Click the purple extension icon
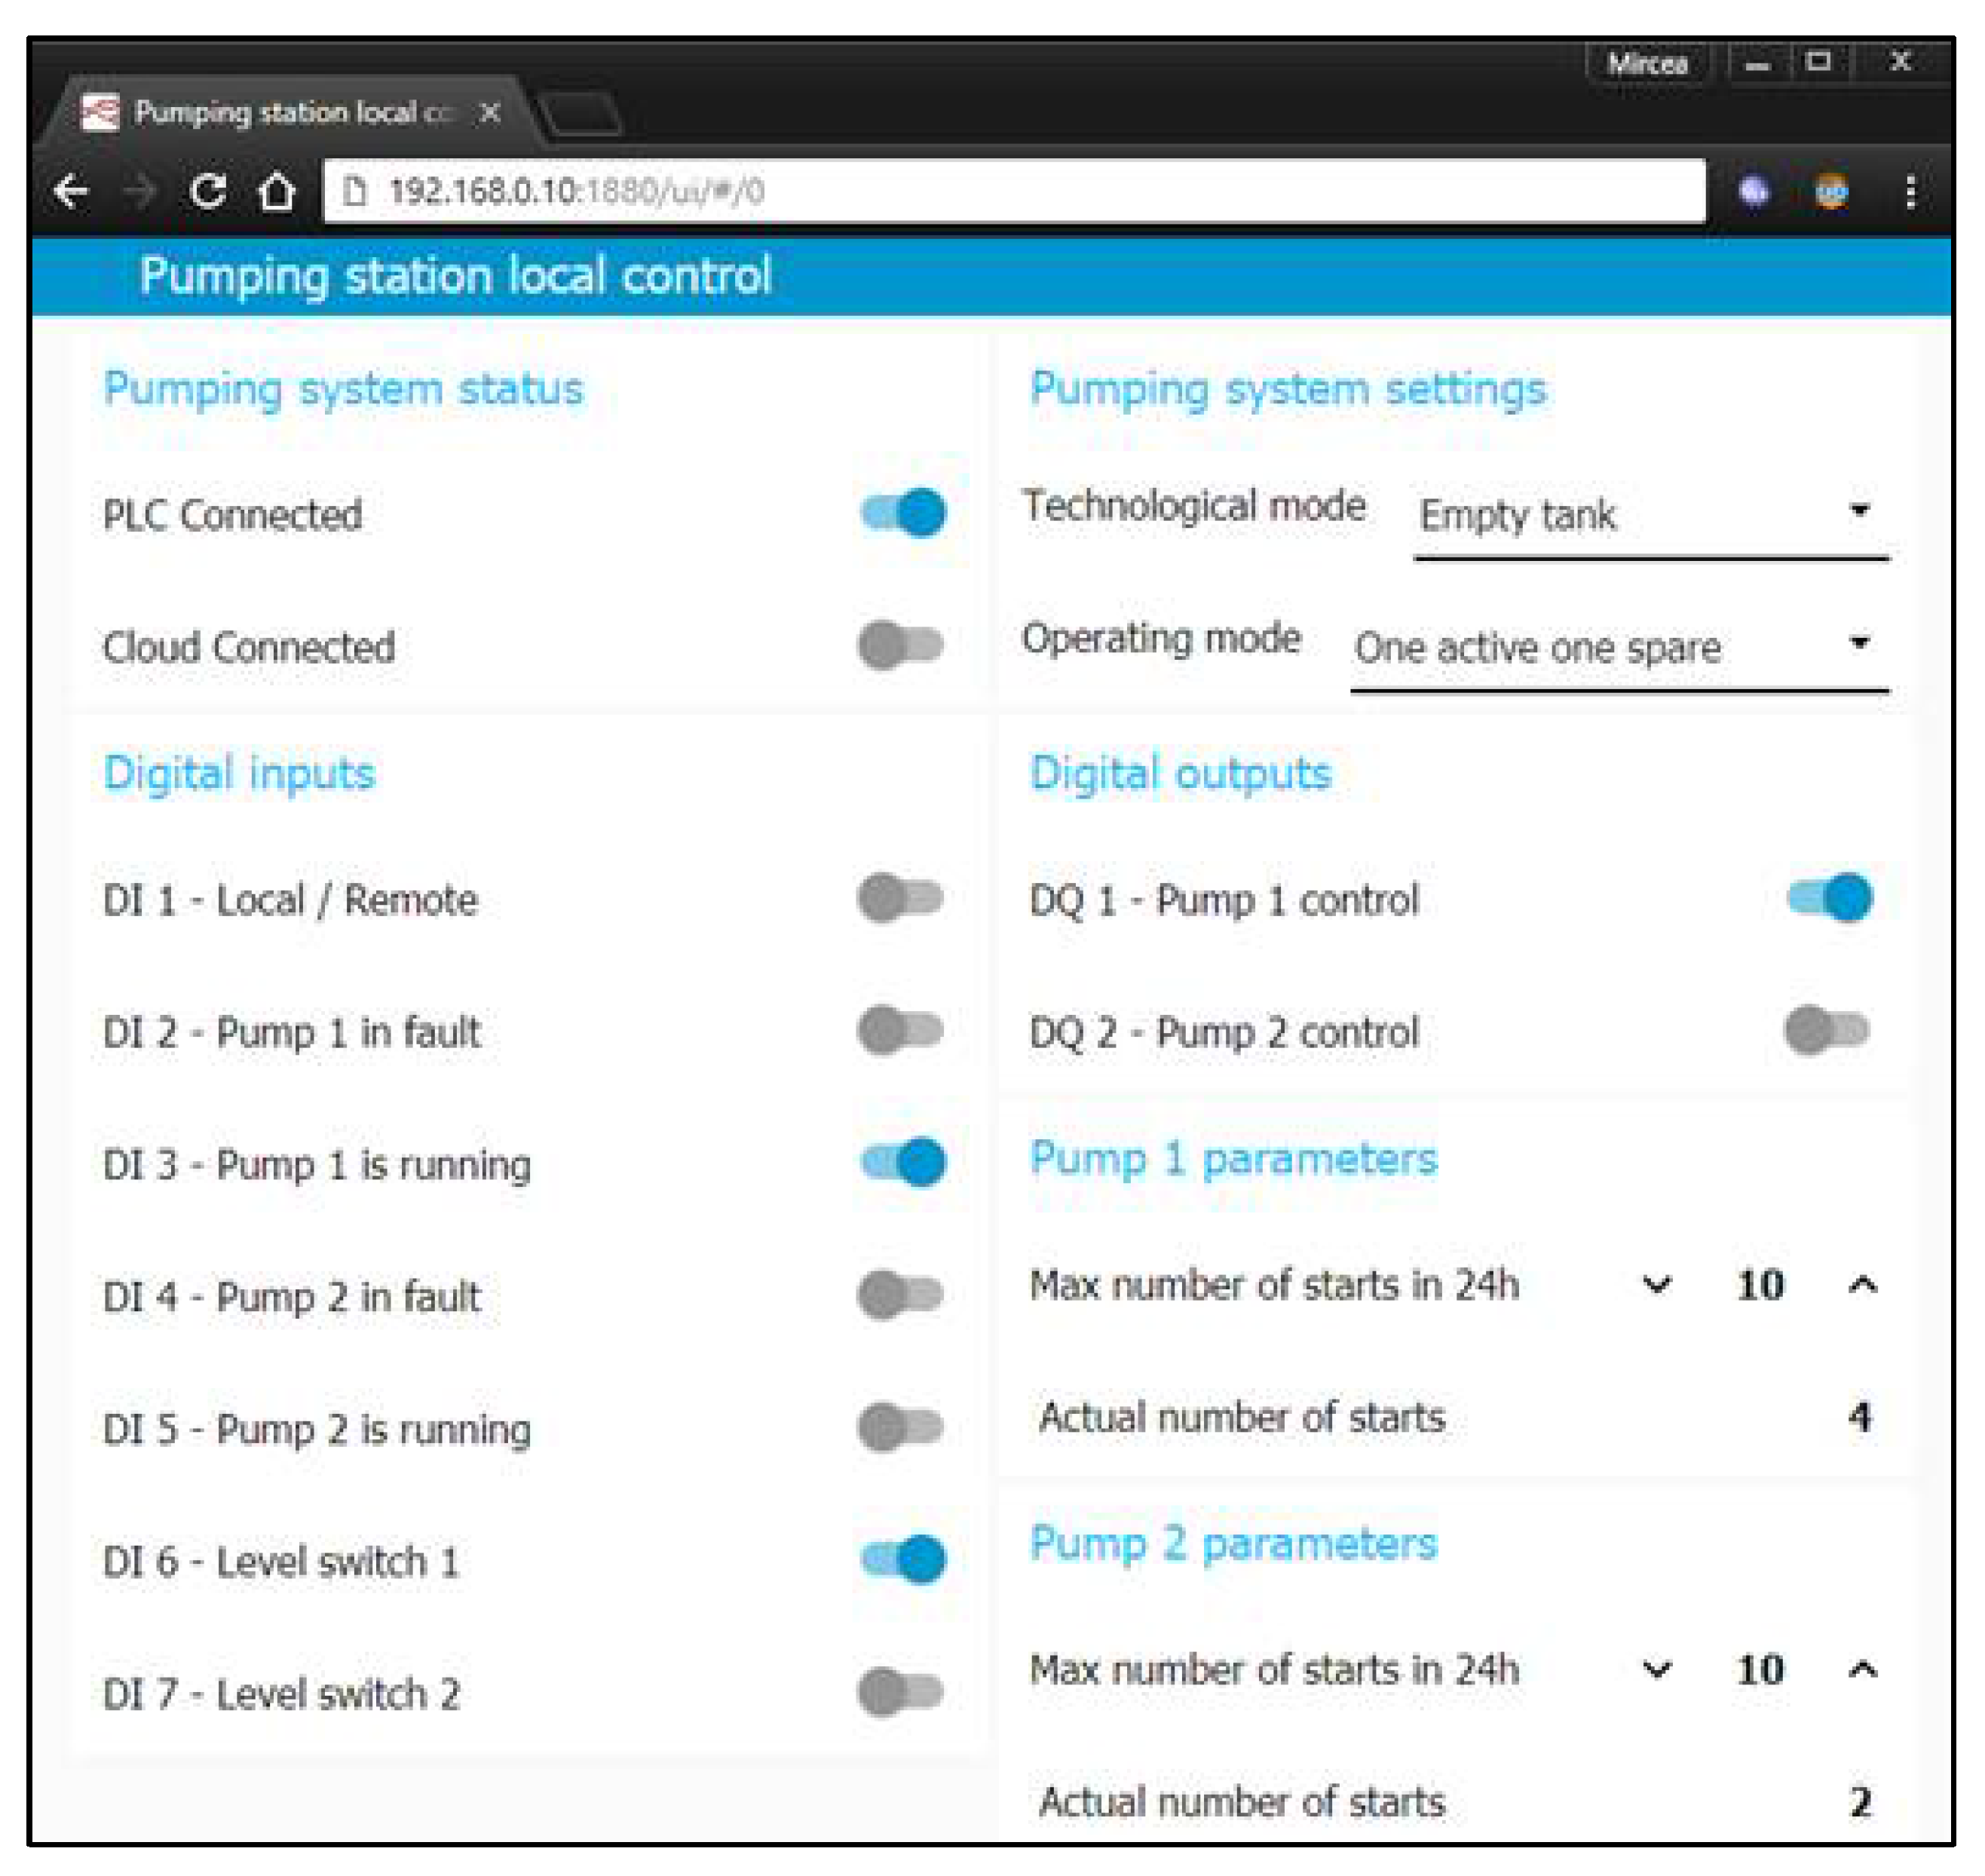 (1753, 190)
